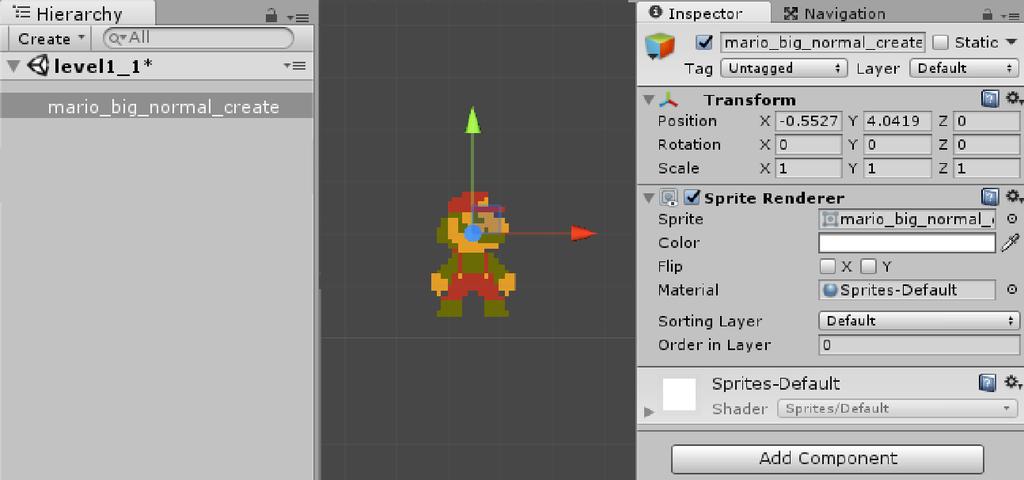Click the Rotation X field
This screenshot has height=480, width=1024.
coord(808,144)
